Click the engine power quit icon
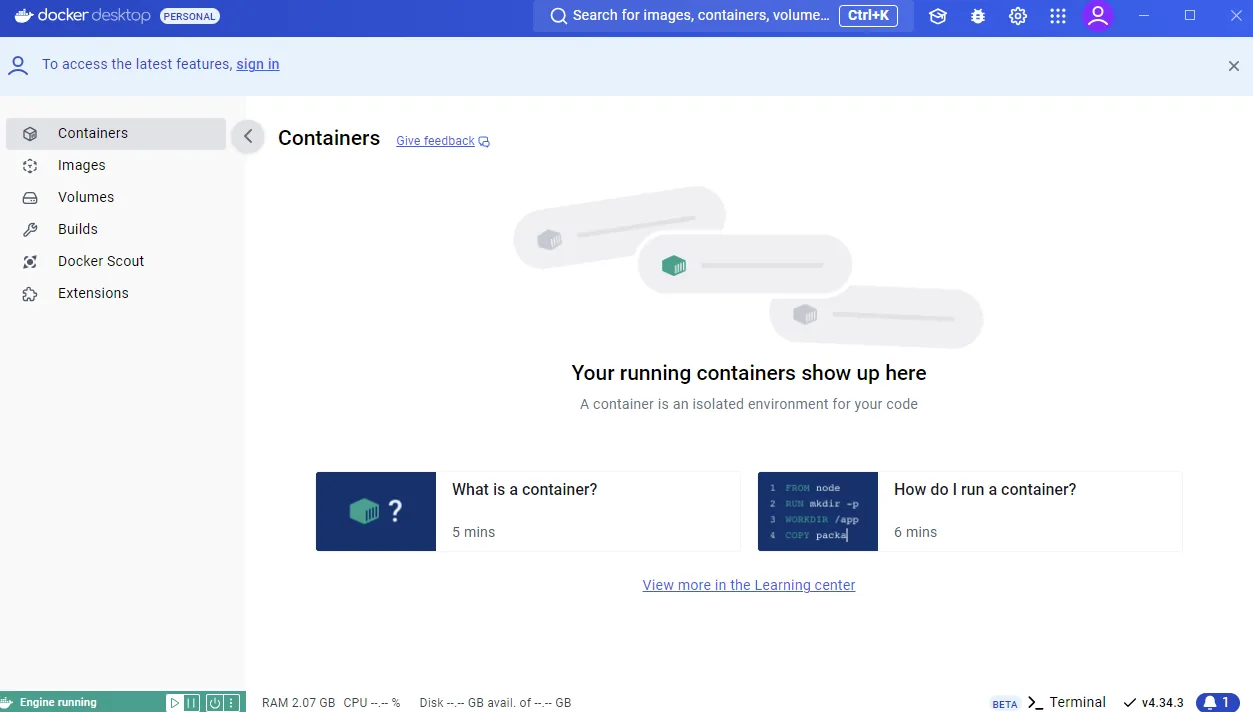Image resolution: width=1253 pixels, height=712 pixels. (214, 703)
